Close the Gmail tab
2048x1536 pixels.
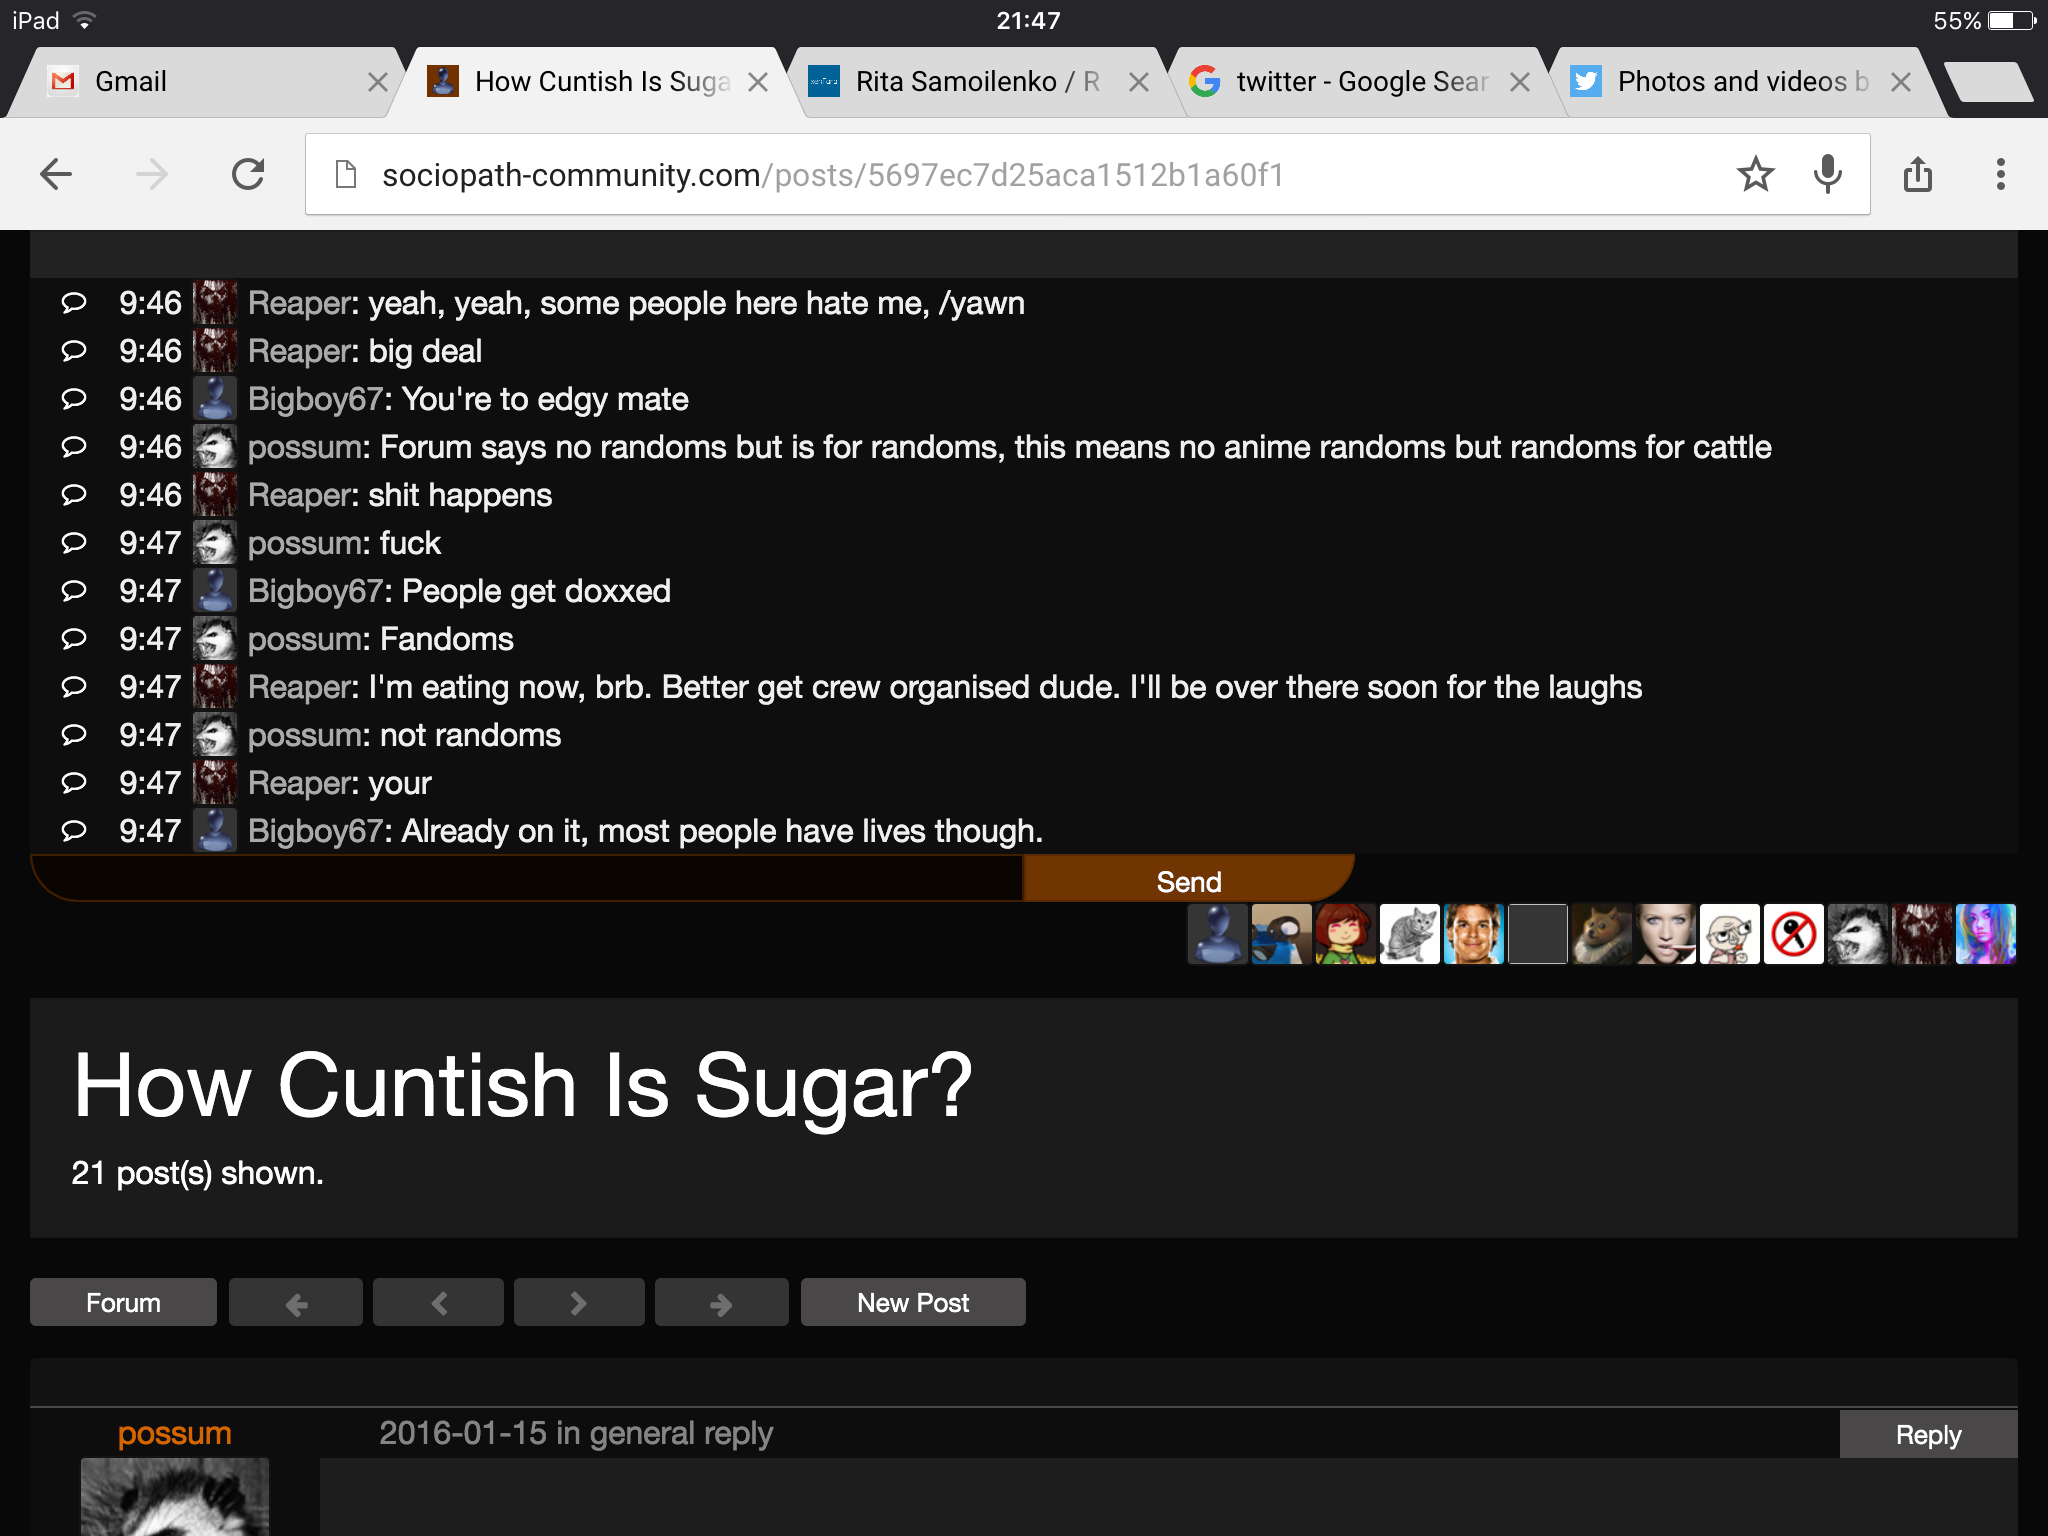coord(377,82)
